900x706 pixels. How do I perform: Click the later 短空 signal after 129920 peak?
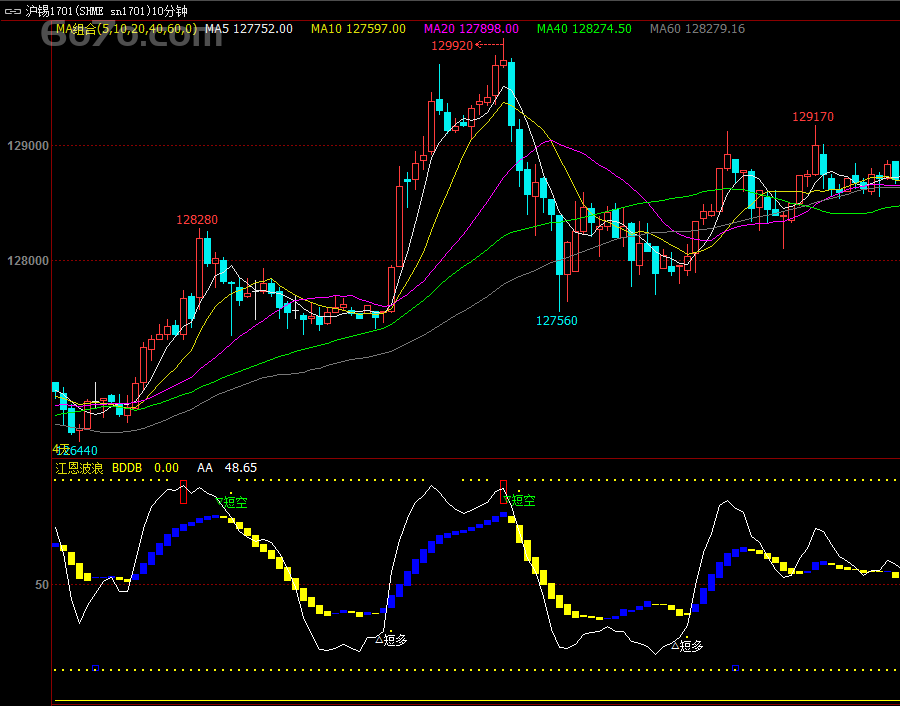(519, 500)
